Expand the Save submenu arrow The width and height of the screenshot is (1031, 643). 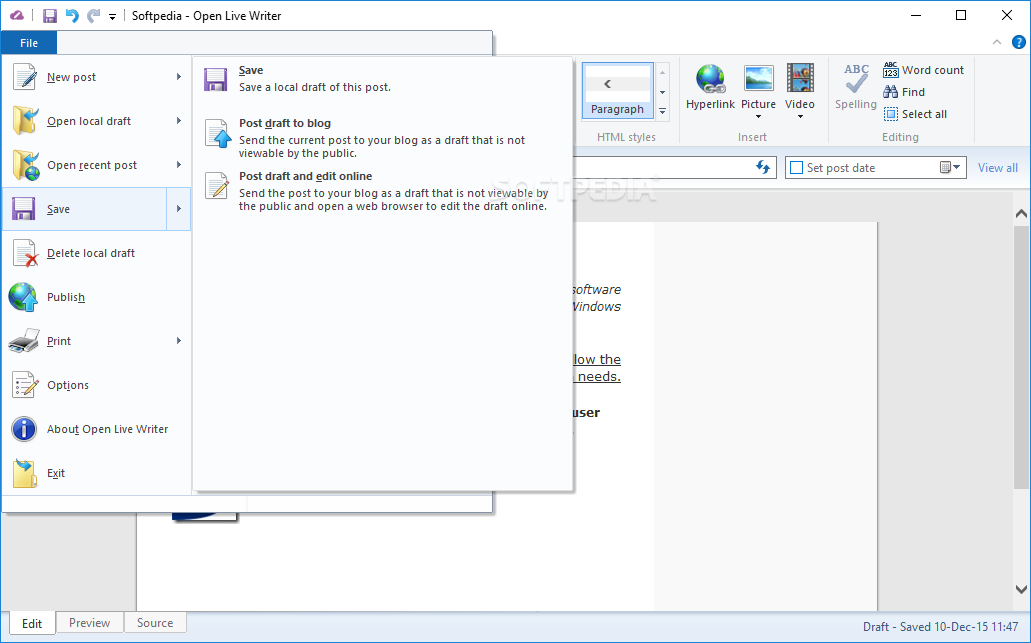[x=179, y=209]
